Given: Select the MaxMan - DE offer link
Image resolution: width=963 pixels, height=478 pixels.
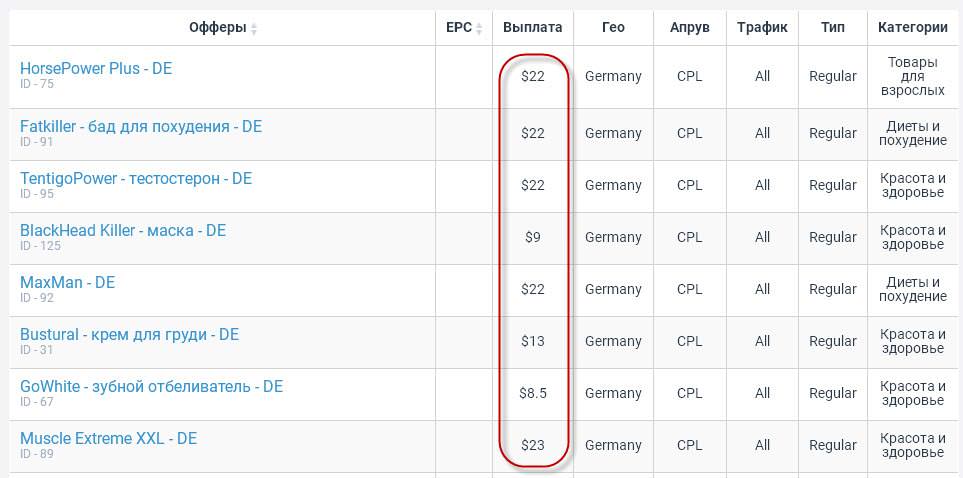Looking at the screenshot, I should click(x=68, y=283).
